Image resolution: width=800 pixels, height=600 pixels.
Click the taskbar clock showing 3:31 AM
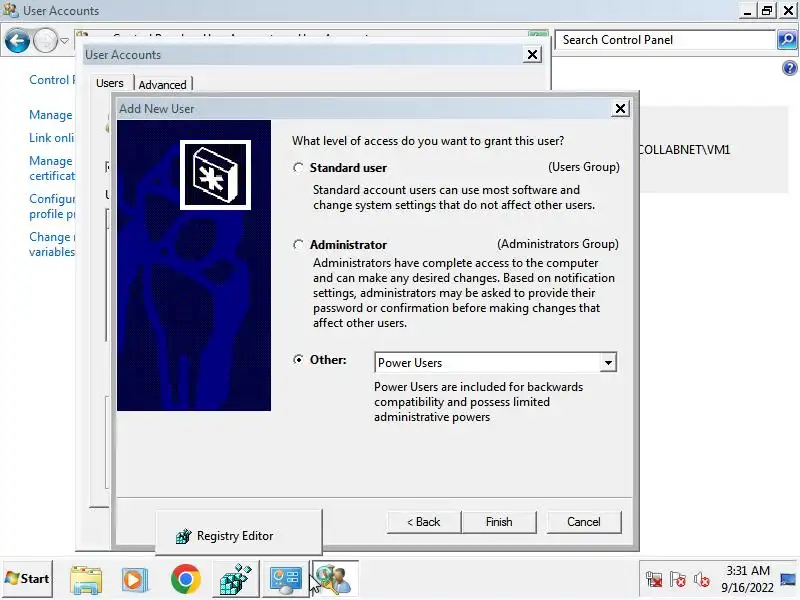(747, 579)
